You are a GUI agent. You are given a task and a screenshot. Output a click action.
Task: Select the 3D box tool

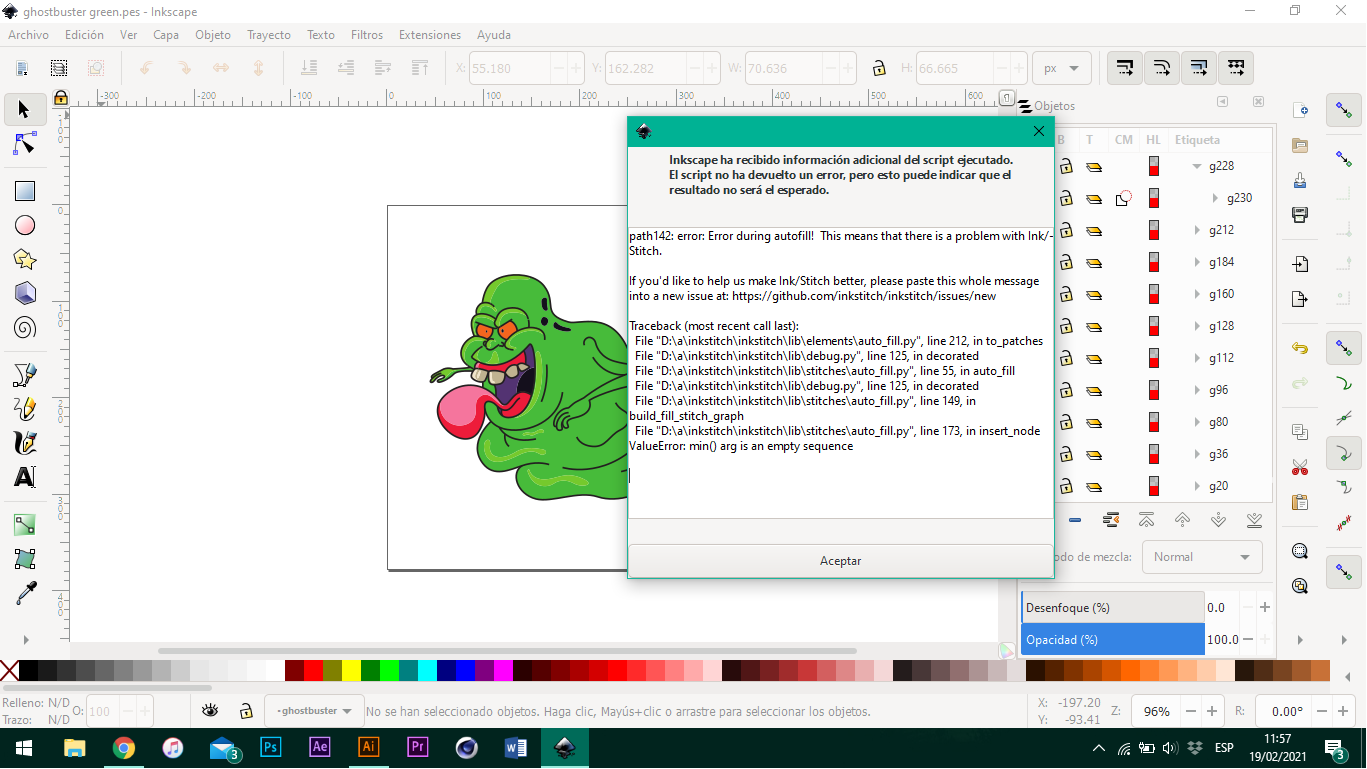[25, 293]
